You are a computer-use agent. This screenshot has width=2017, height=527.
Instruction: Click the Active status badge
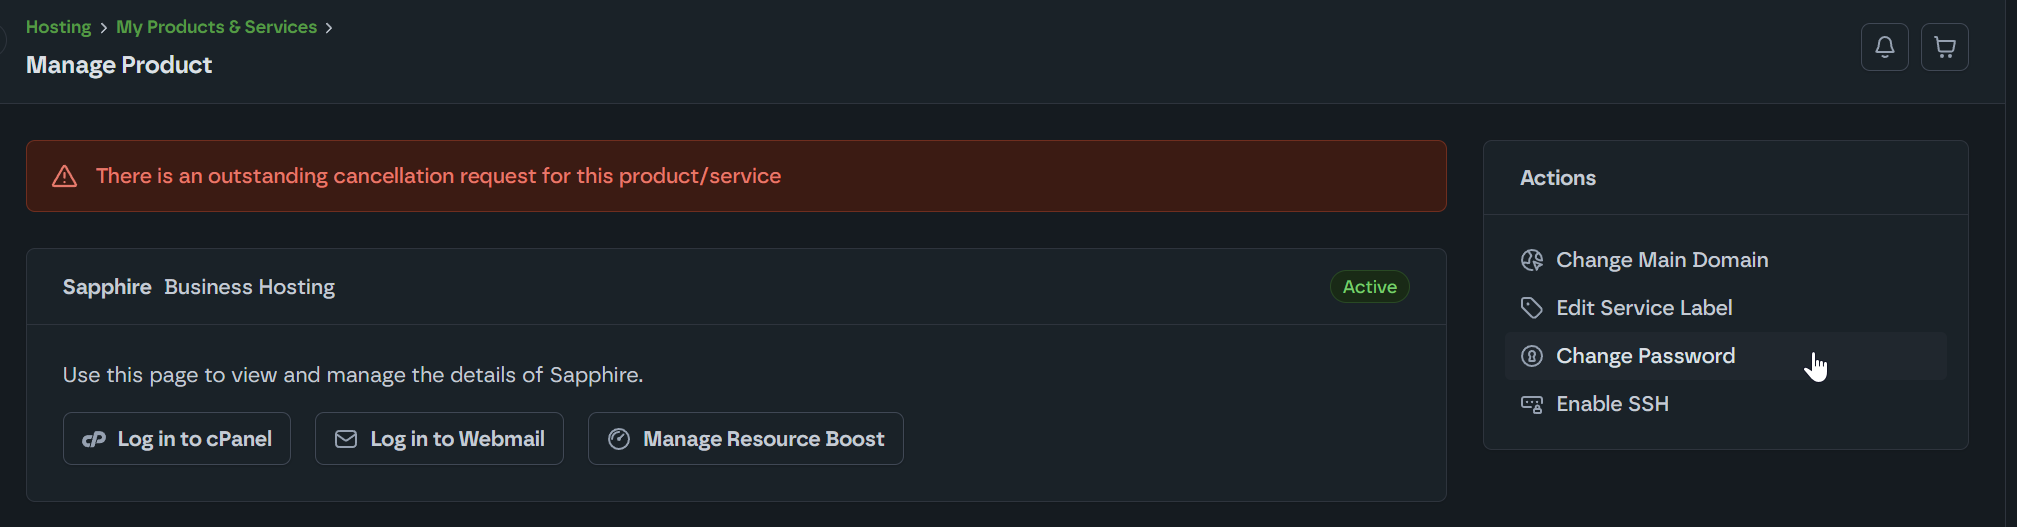[1369, 287]
